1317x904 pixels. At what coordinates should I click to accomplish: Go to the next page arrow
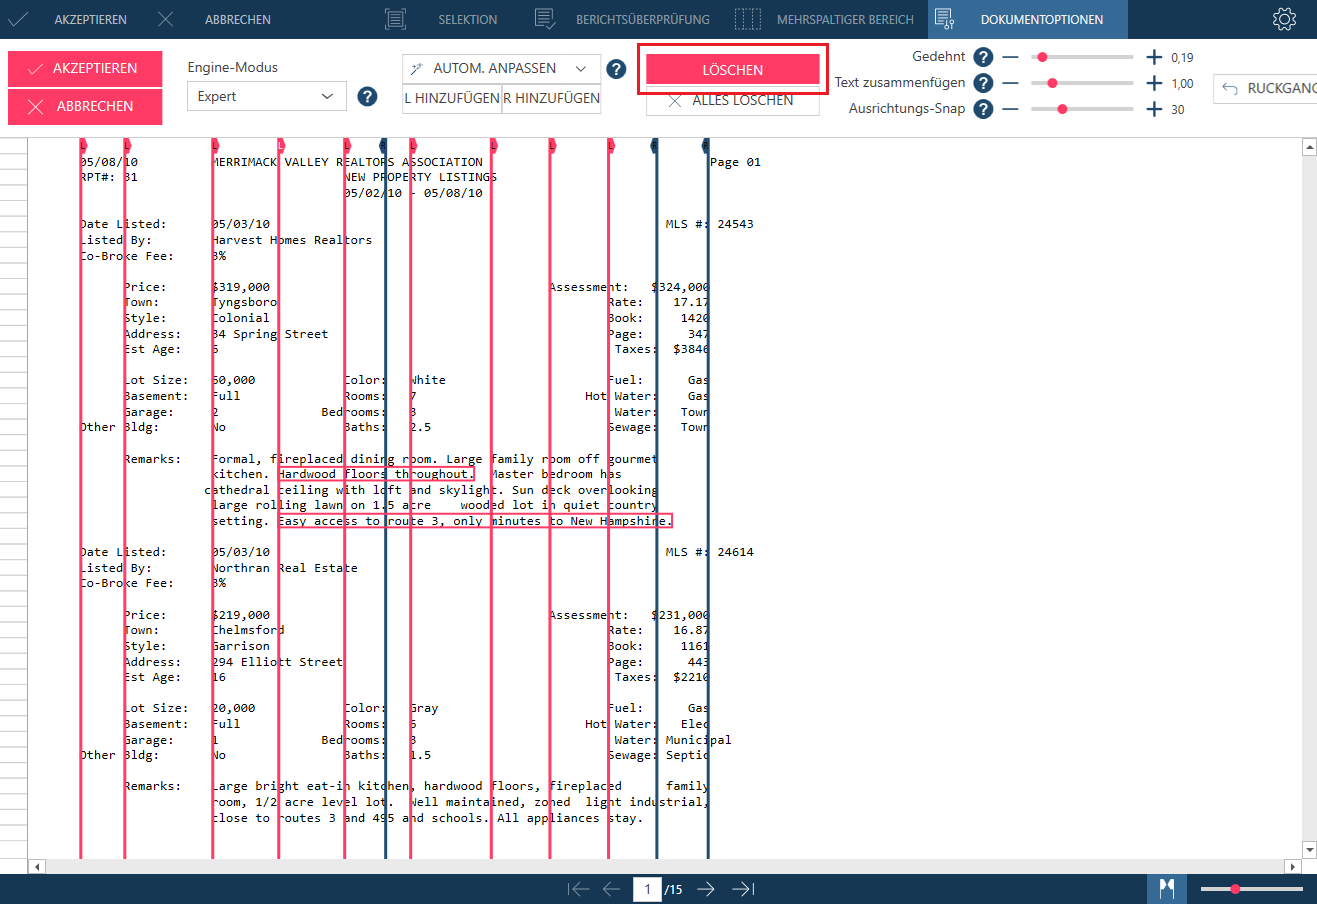point(706,889)
